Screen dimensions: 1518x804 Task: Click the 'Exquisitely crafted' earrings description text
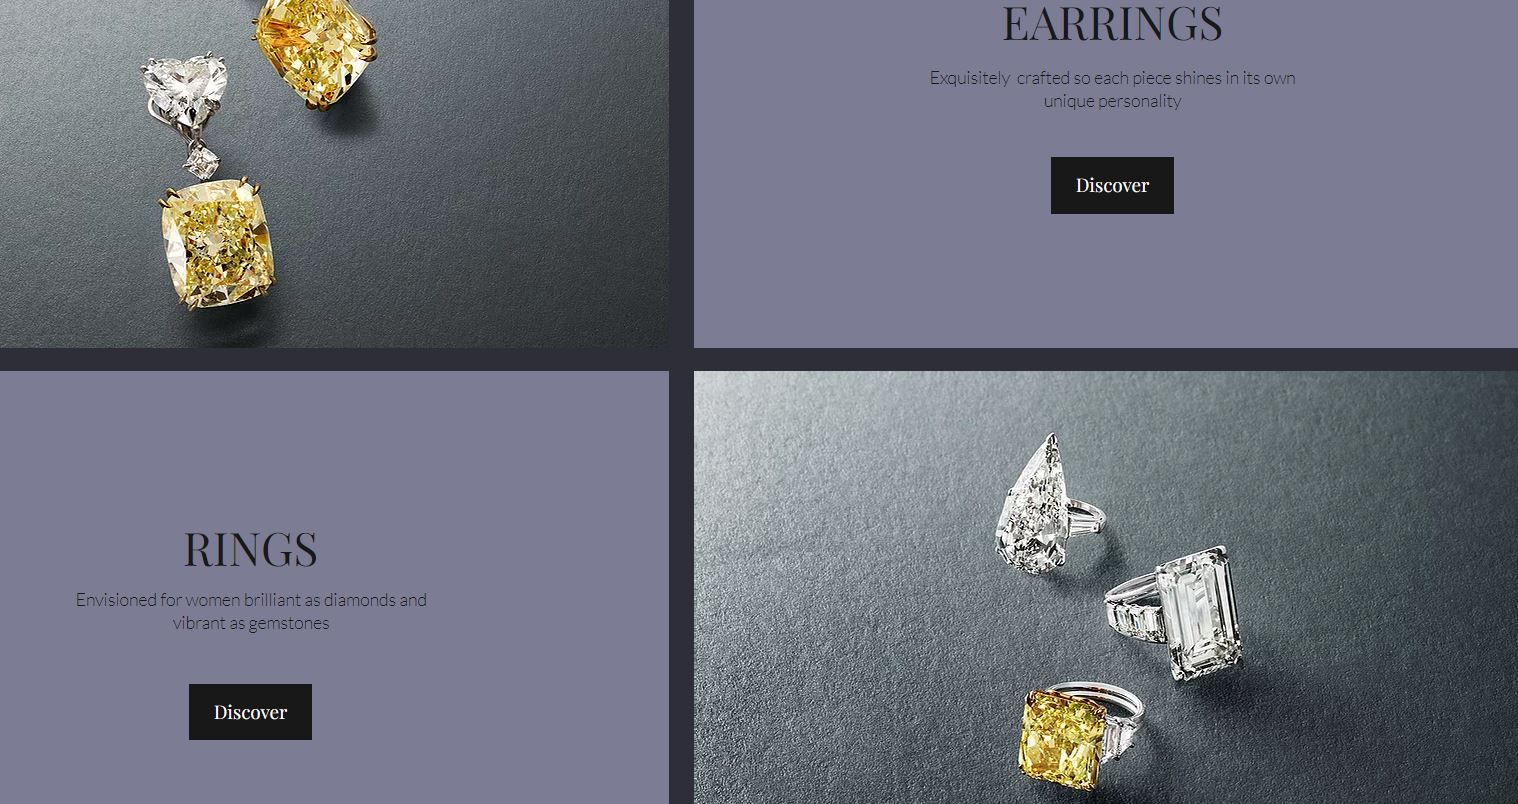tap(1112, 89)
